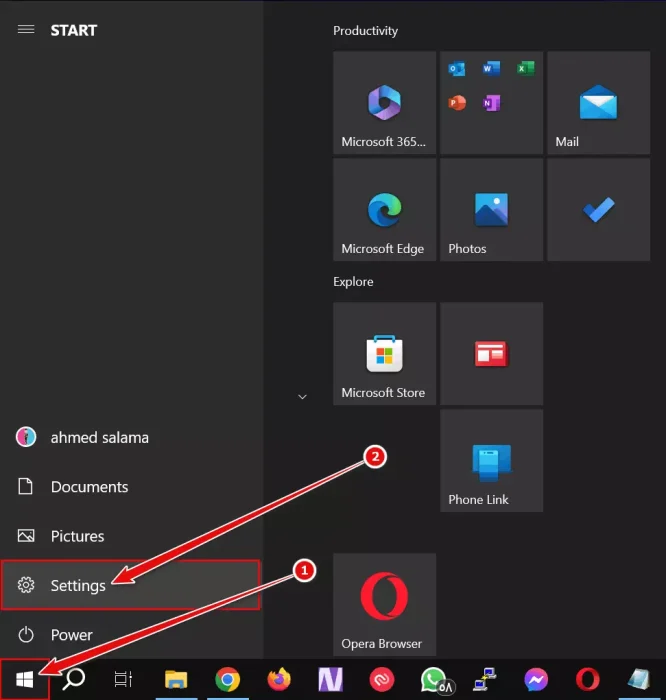Open the Pictures folder shortcut
Viewport: 666px width, 700px height.
132,536
